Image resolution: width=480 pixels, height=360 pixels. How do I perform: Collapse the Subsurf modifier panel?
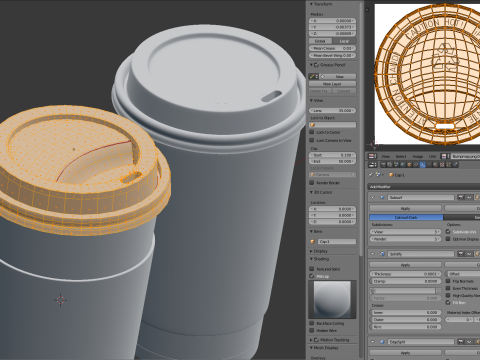[x=373, y=197]
